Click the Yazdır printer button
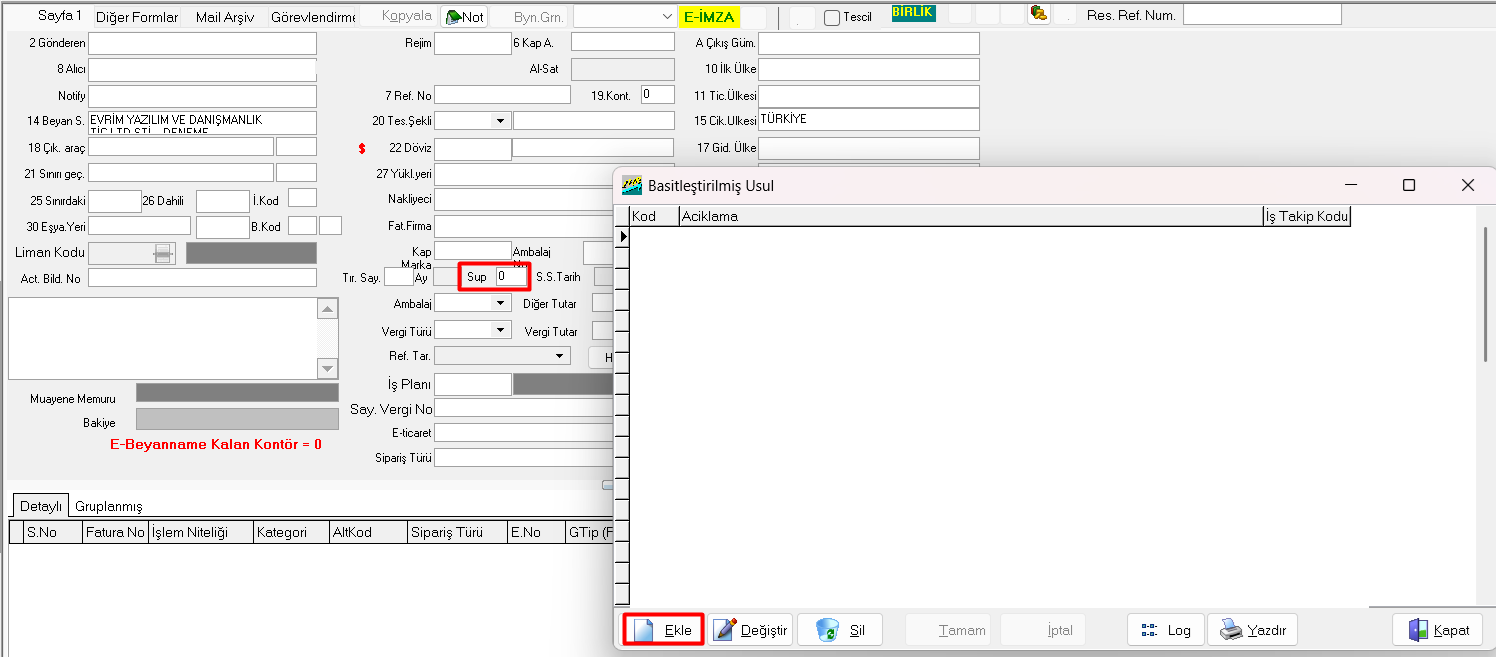Image resolution: width=1496 pixels, height=657 pixels. pyautogui.click(x=1253, y=630)
